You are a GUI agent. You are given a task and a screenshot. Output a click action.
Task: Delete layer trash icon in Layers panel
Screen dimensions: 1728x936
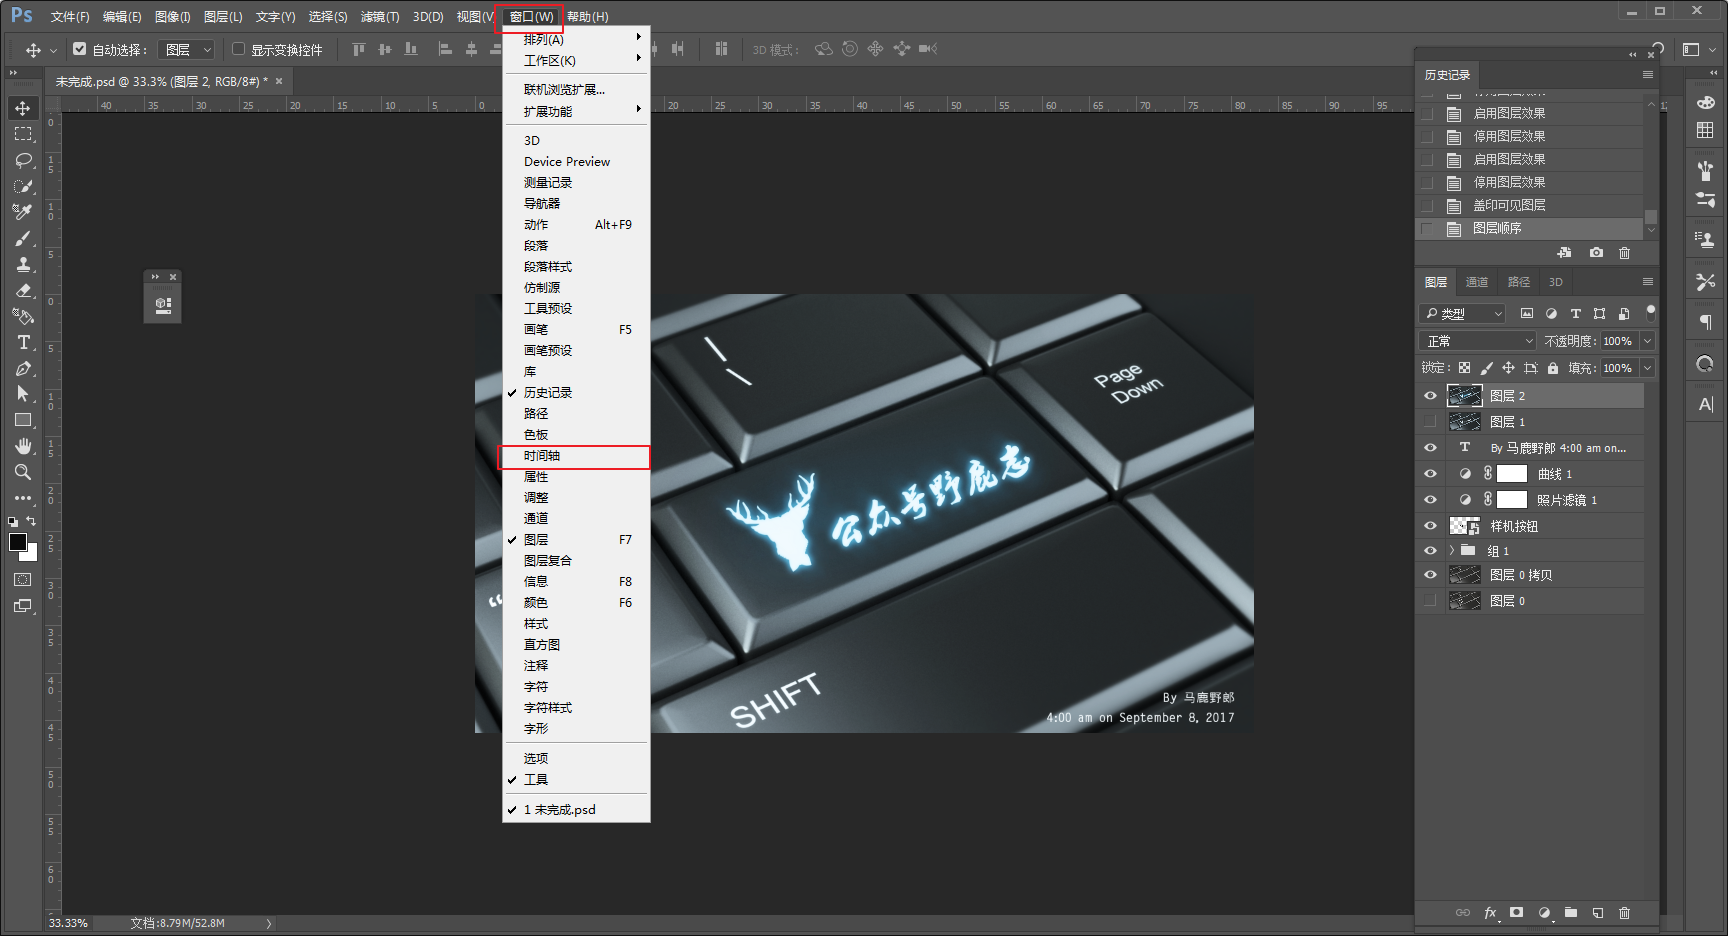coord(1624,912)
